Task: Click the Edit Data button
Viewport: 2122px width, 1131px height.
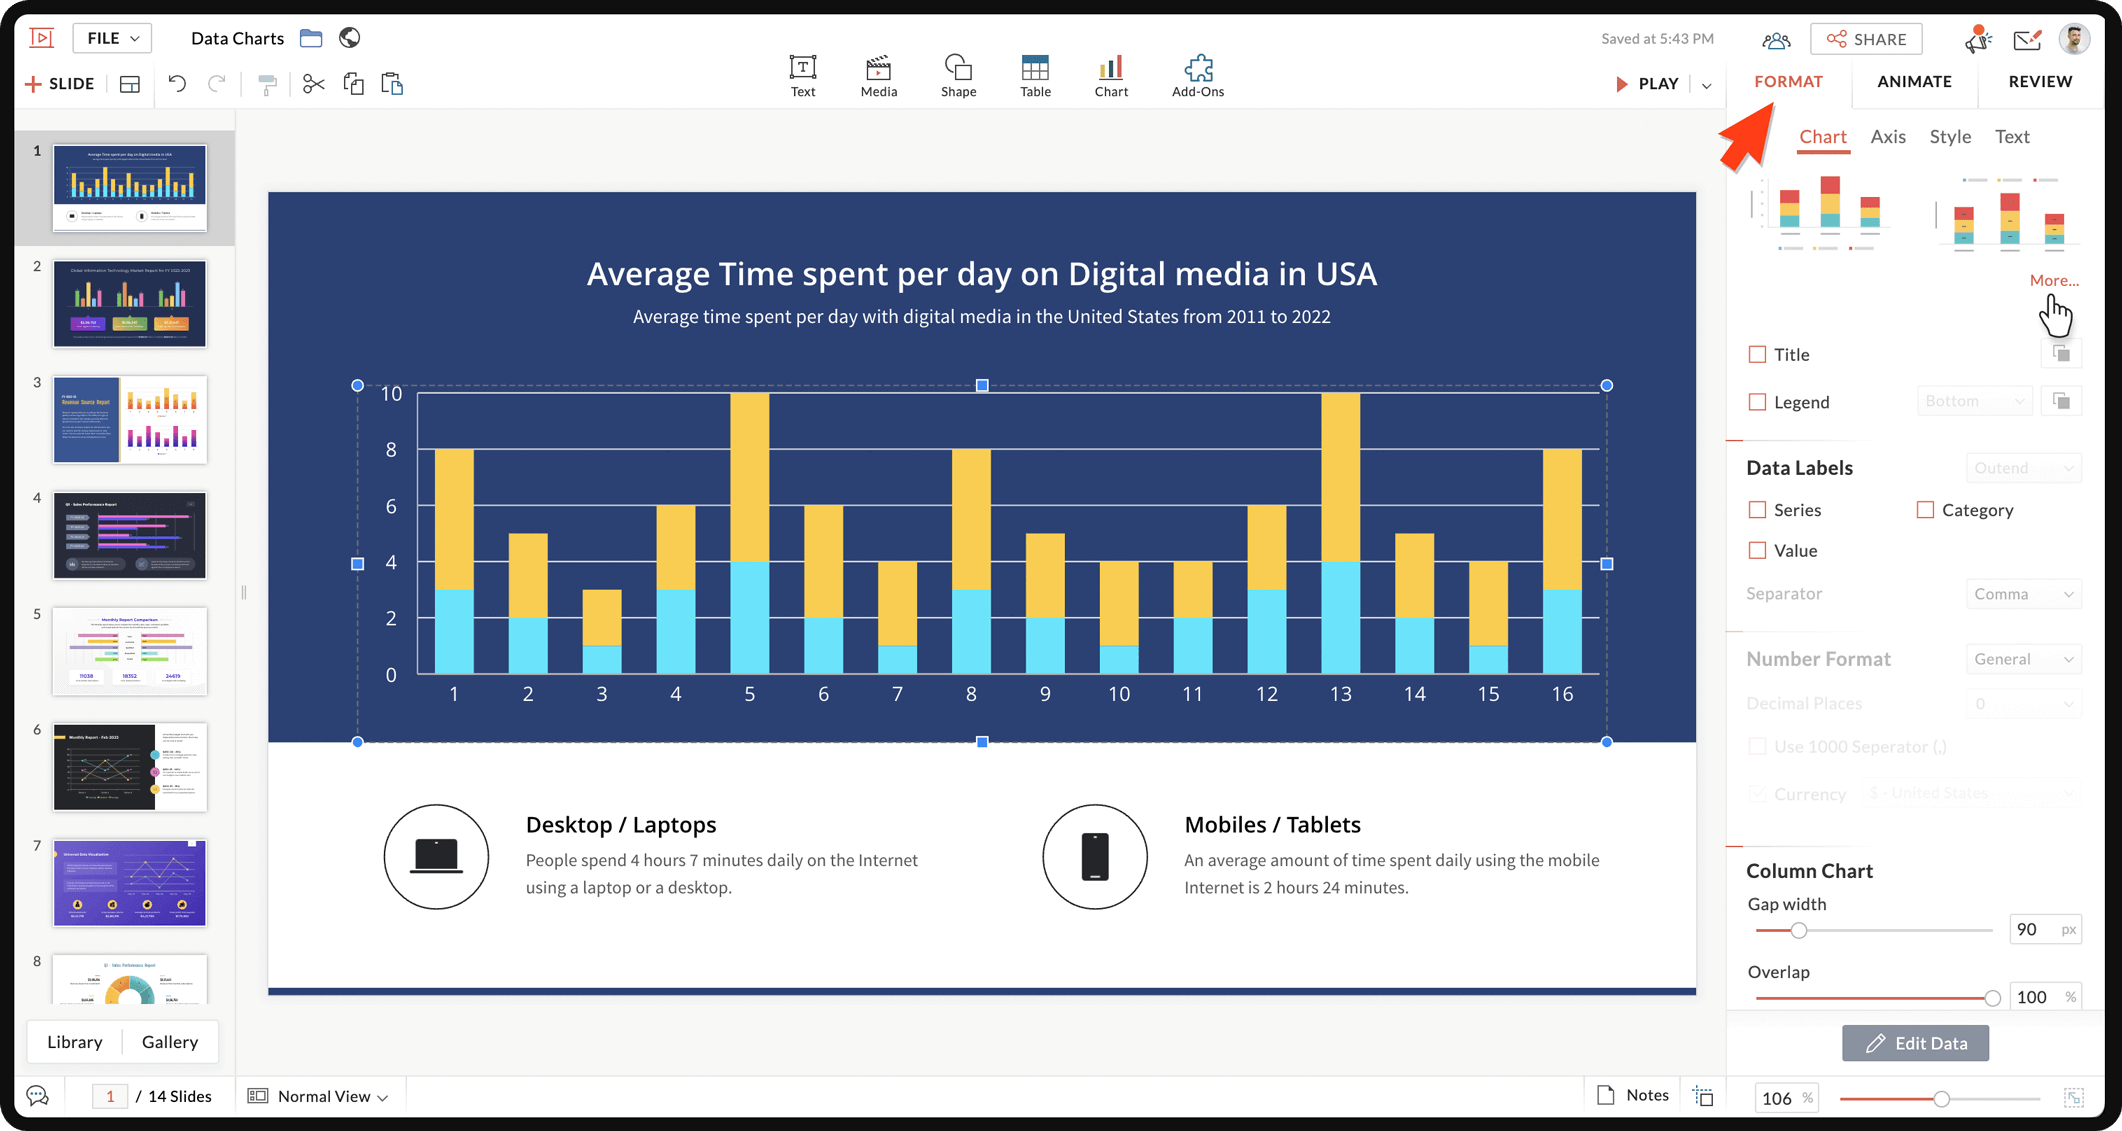Action: point(1915,1043)
